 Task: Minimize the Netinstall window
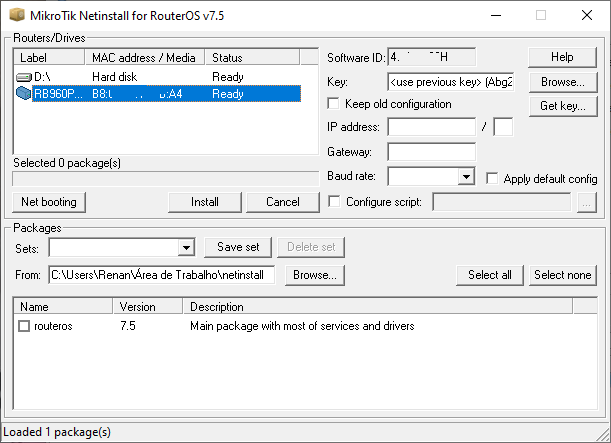(496, 16)
